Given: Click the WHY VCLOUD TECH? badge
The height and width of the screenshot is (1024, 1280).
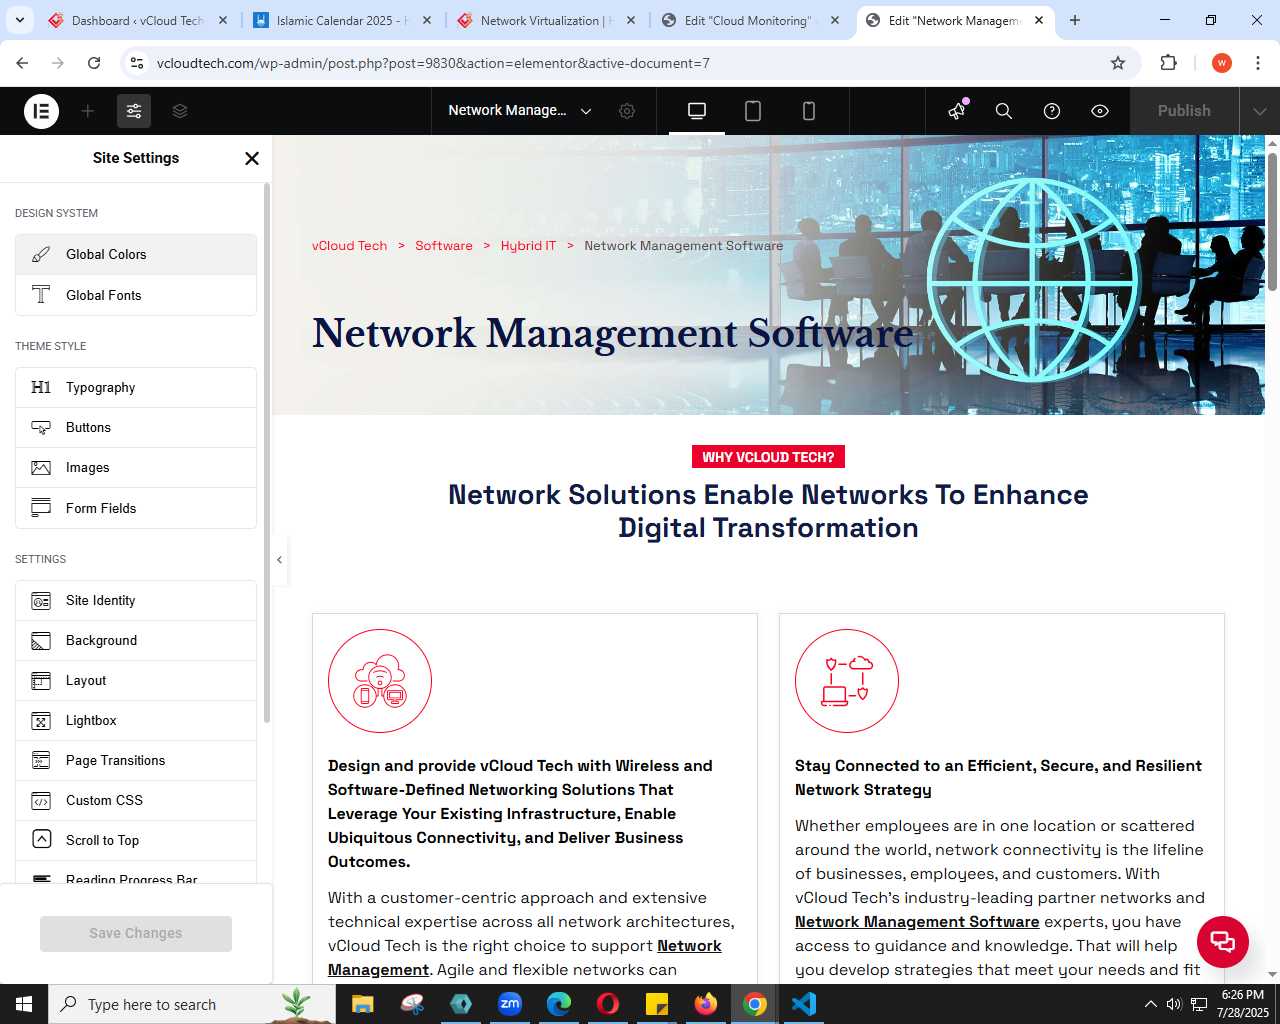Looking at the screenshot, I should 768,457.
